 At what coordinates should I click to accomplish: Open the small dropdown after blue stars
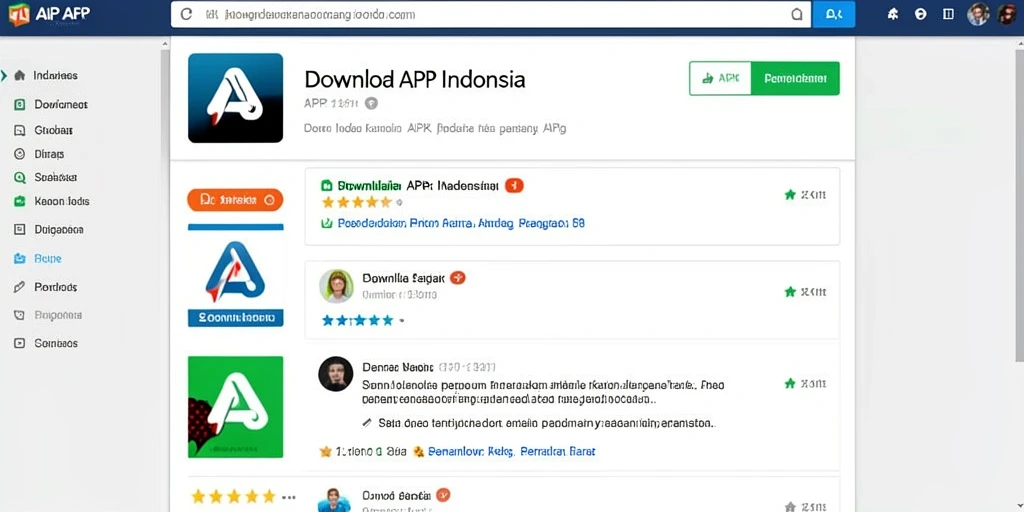[x=402, y=321]
